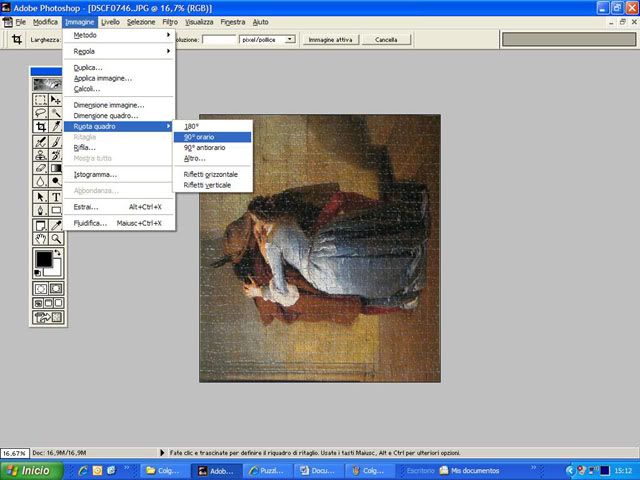Select the Eyedropper tool
Viewport: 640px width, 480px height.
coord(56,226)
